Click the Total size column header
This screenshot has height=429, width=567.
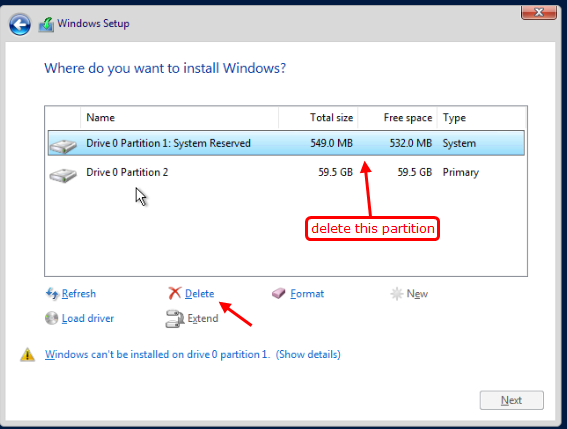318,118
